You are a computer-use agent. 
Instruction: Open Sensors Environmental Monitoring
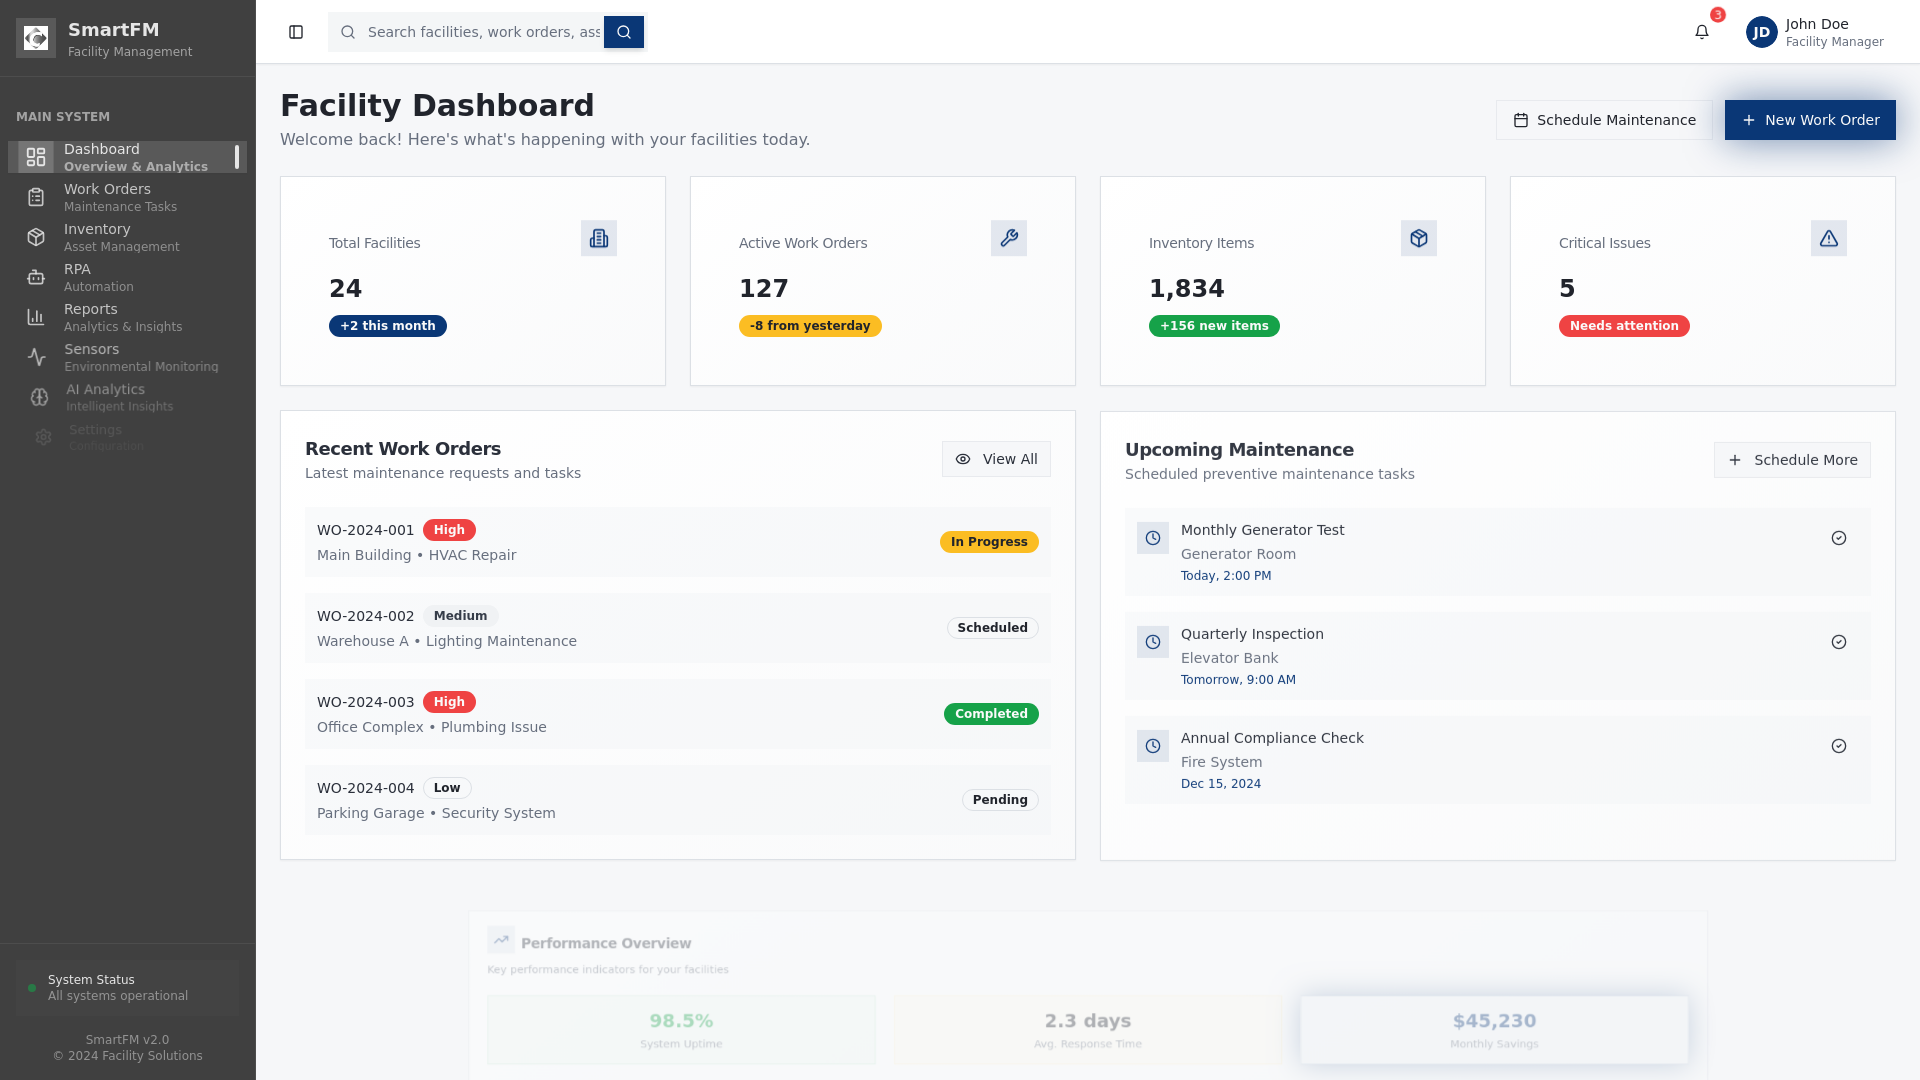pos(128,357)
